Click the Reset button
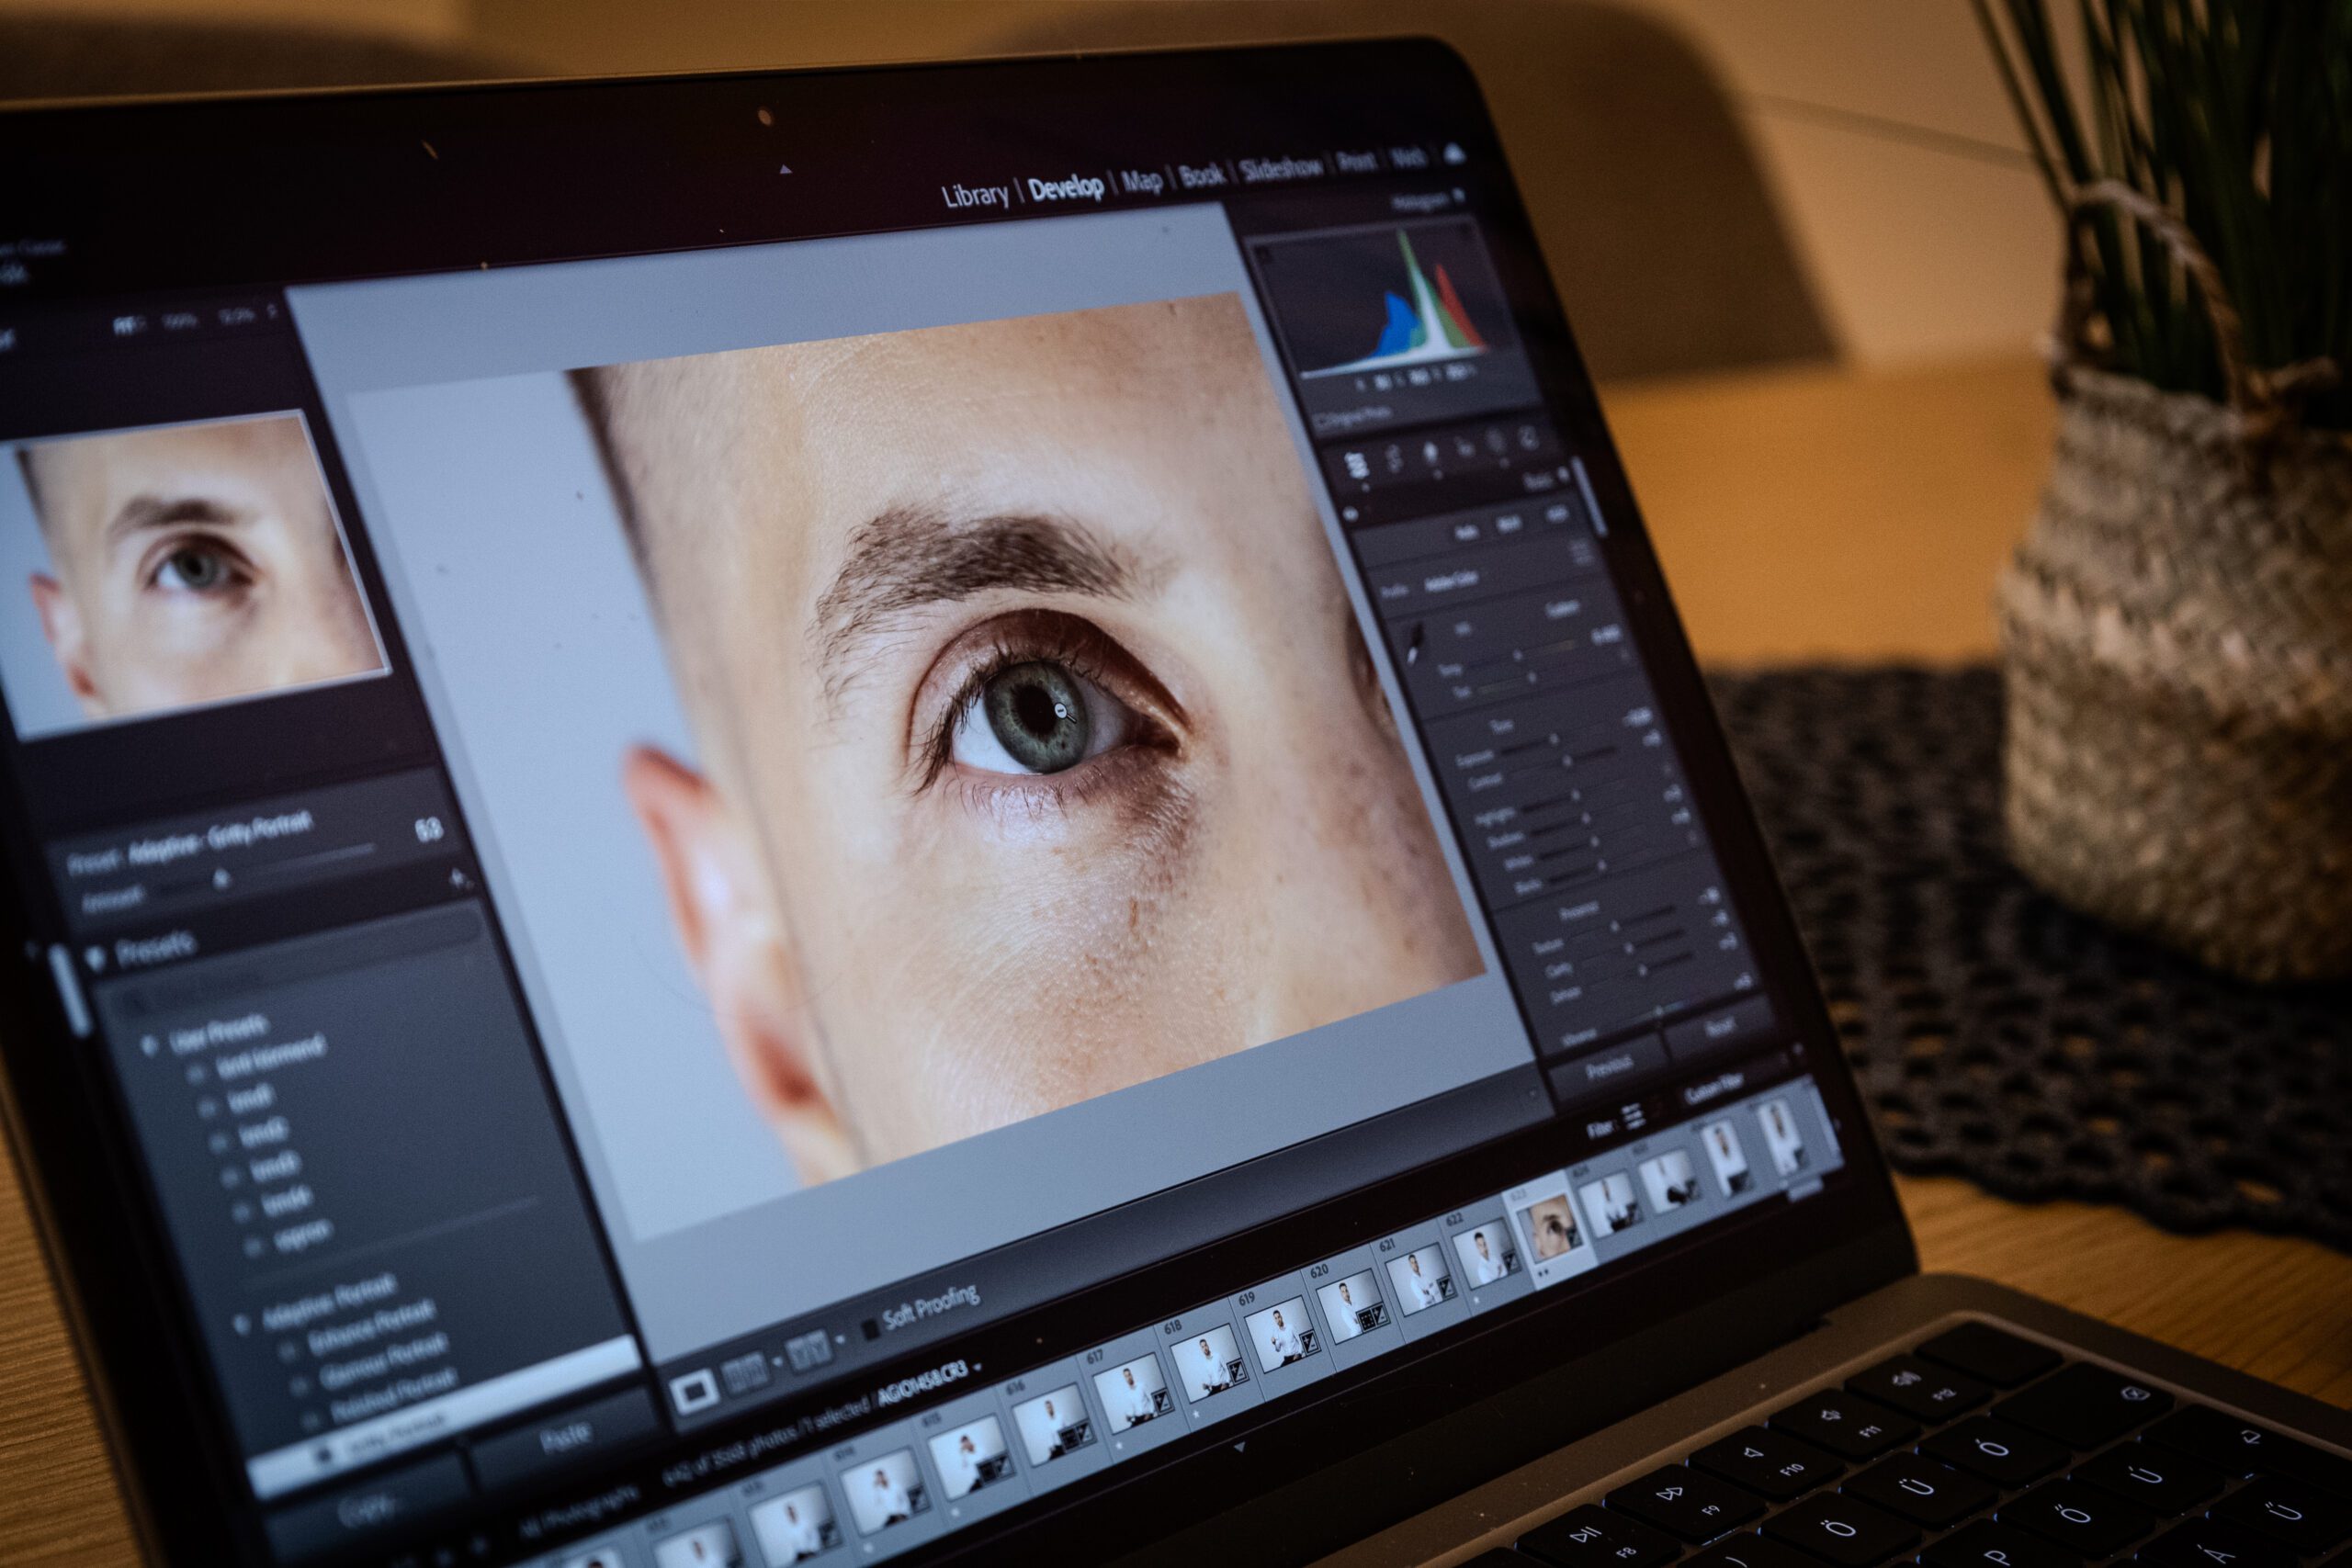This screenshot has height=1568, width=2352. click(x=1718, y=1027)
